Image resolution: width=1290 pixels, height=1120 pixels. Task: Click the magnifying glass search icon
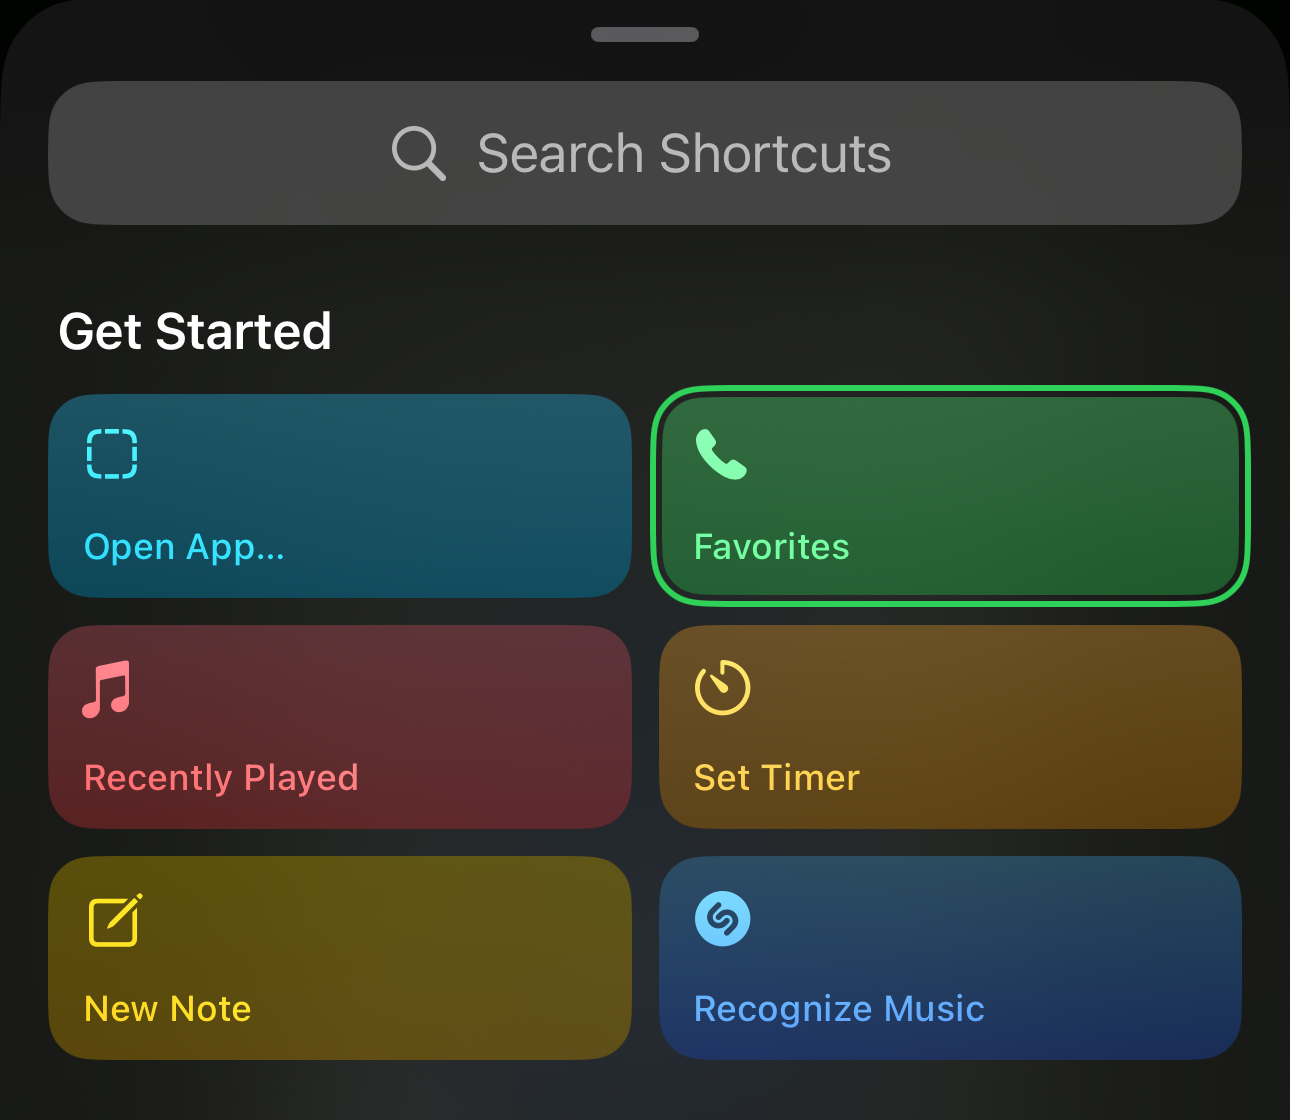click(418, 153)
